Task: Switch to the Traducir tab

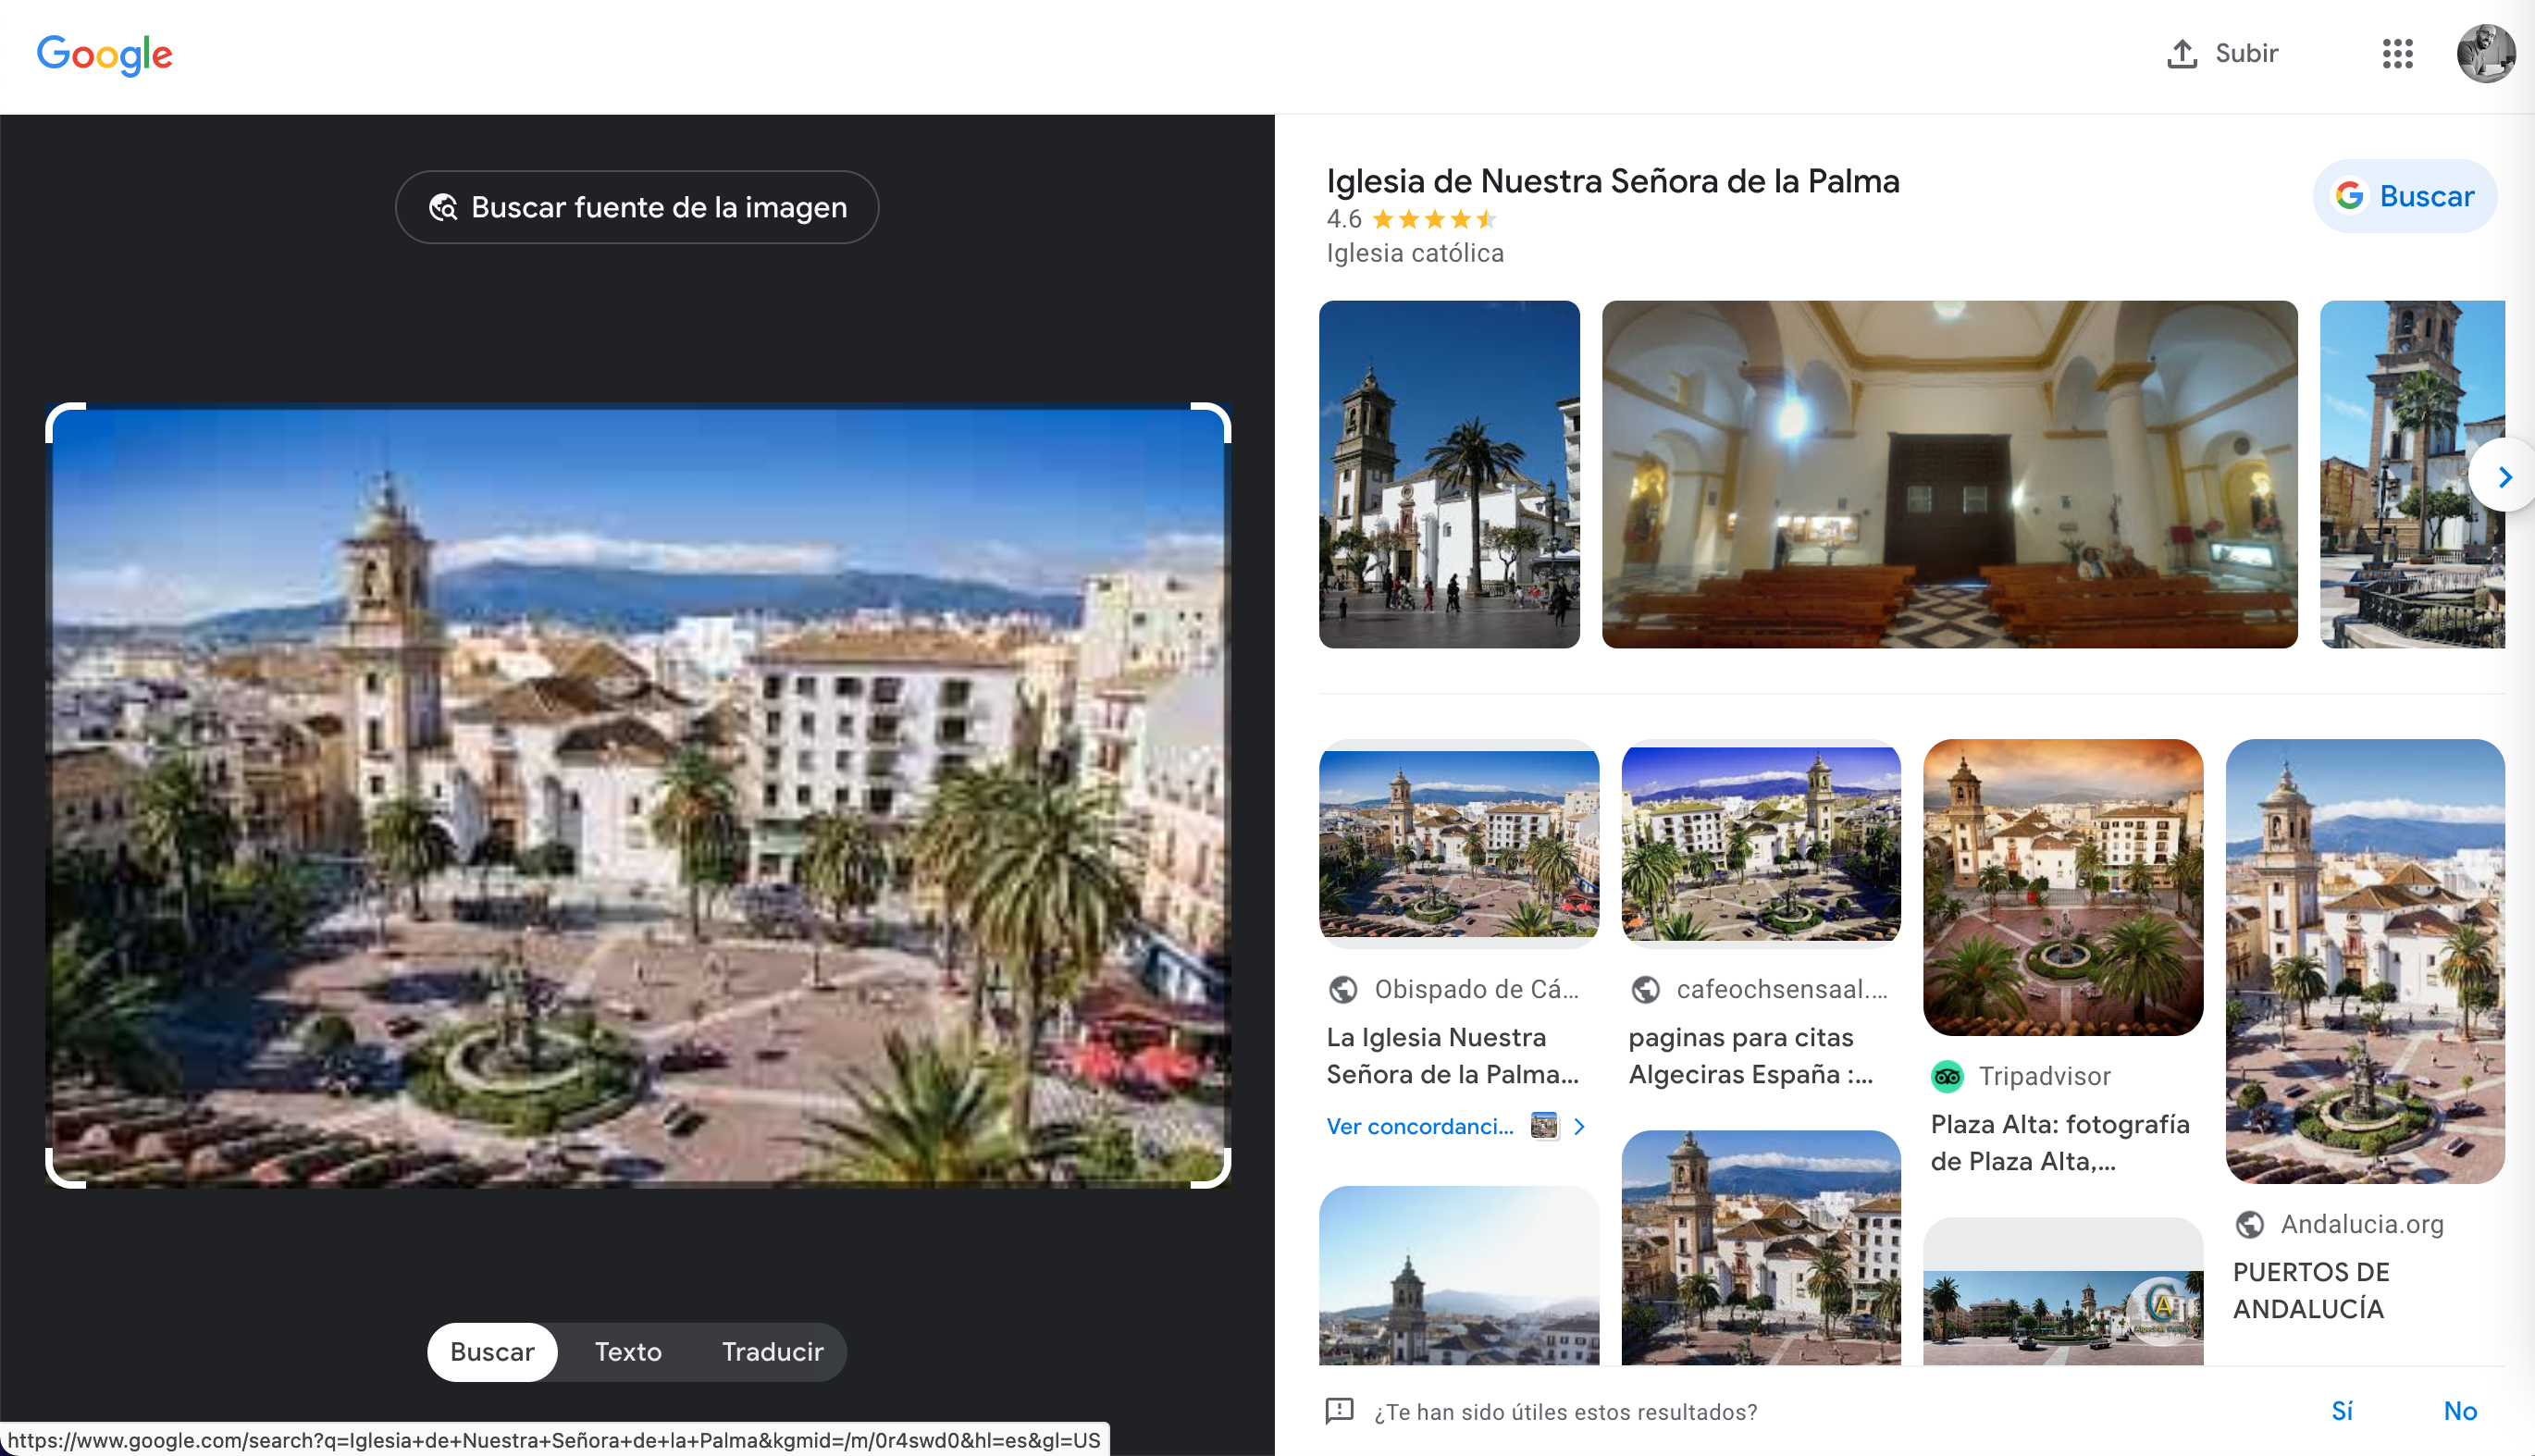Action: click(771, 1351)
